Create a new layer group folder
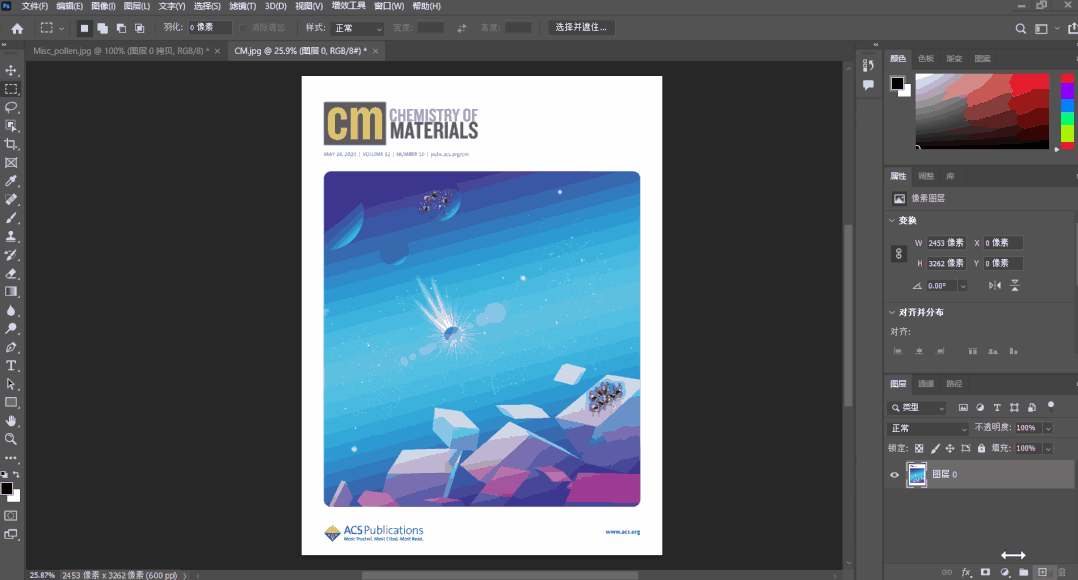 point(1024,572)
